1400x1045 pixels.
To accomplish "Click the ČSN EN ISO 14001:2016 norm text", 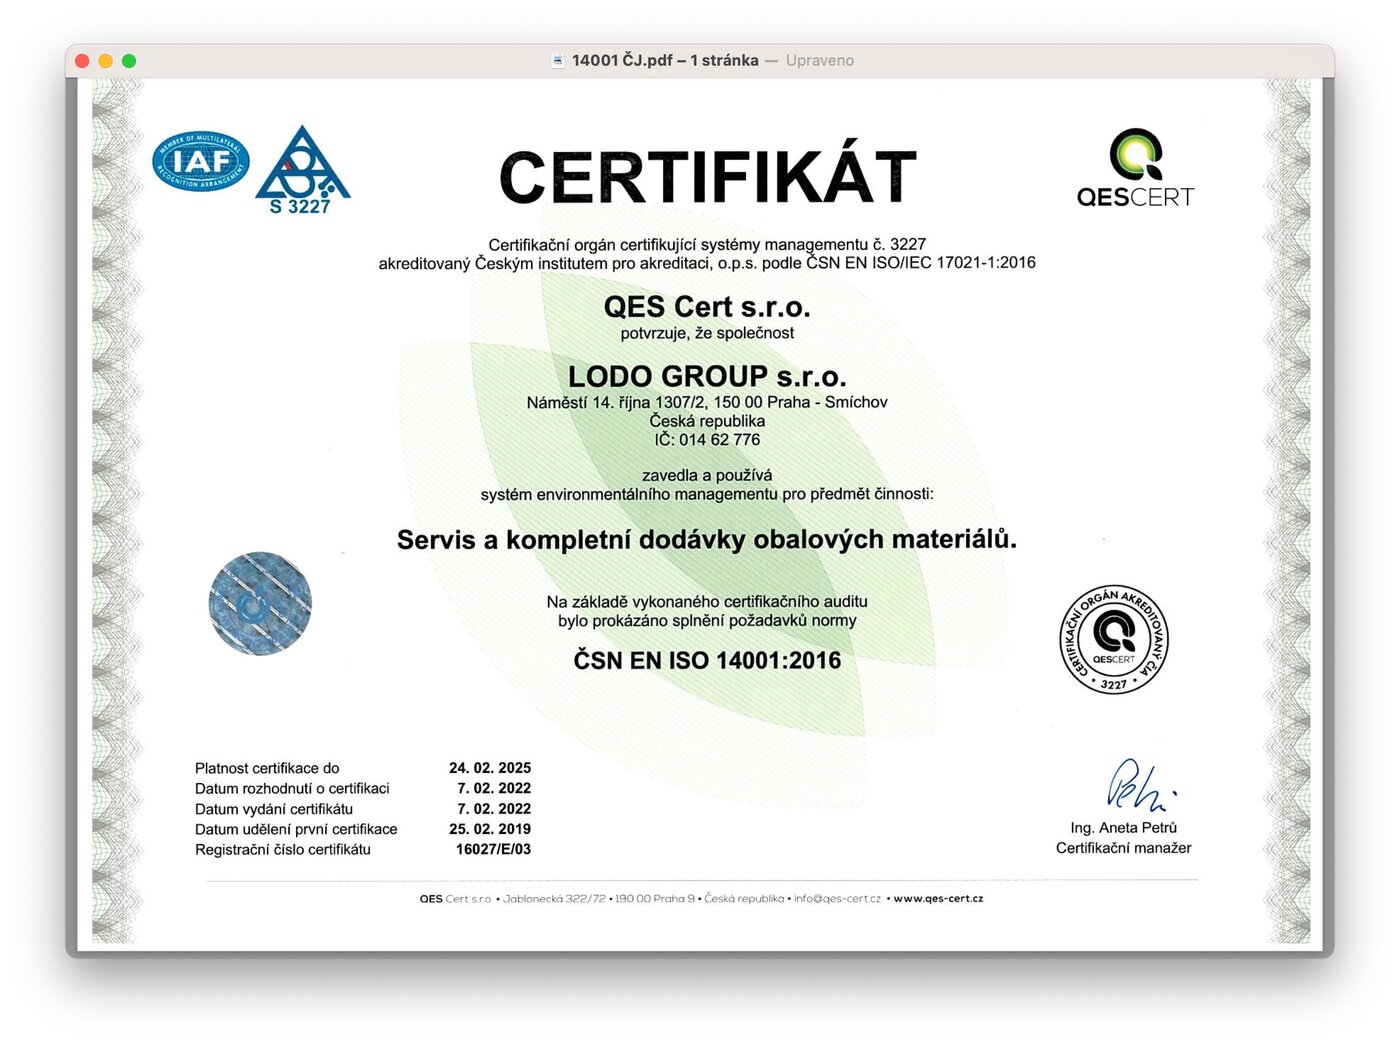I will (x=707, y=660).
